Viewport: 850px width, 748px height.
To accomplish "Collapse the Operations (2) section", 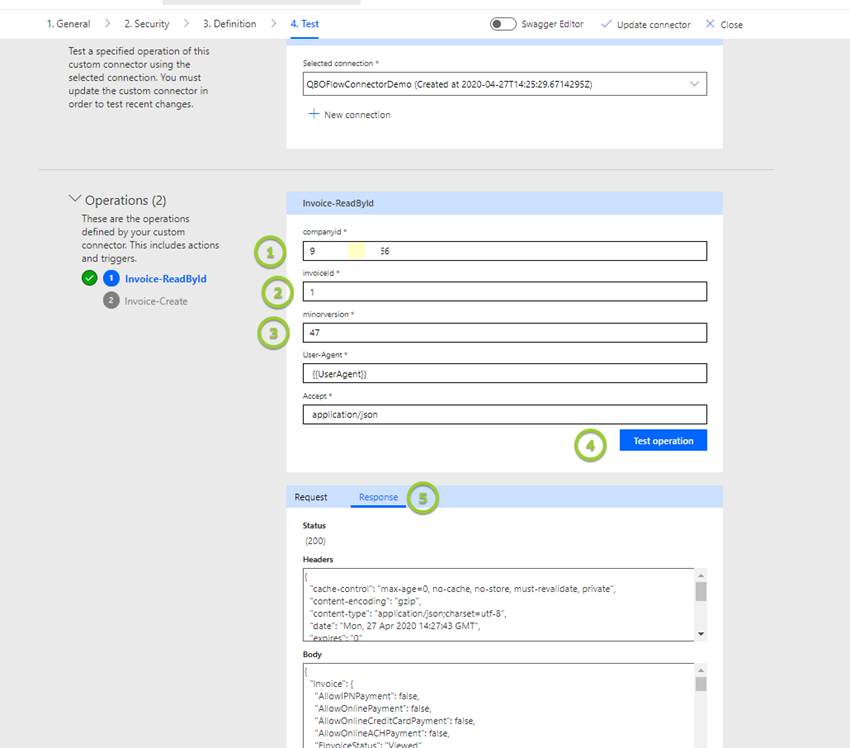I will [75, 200].
